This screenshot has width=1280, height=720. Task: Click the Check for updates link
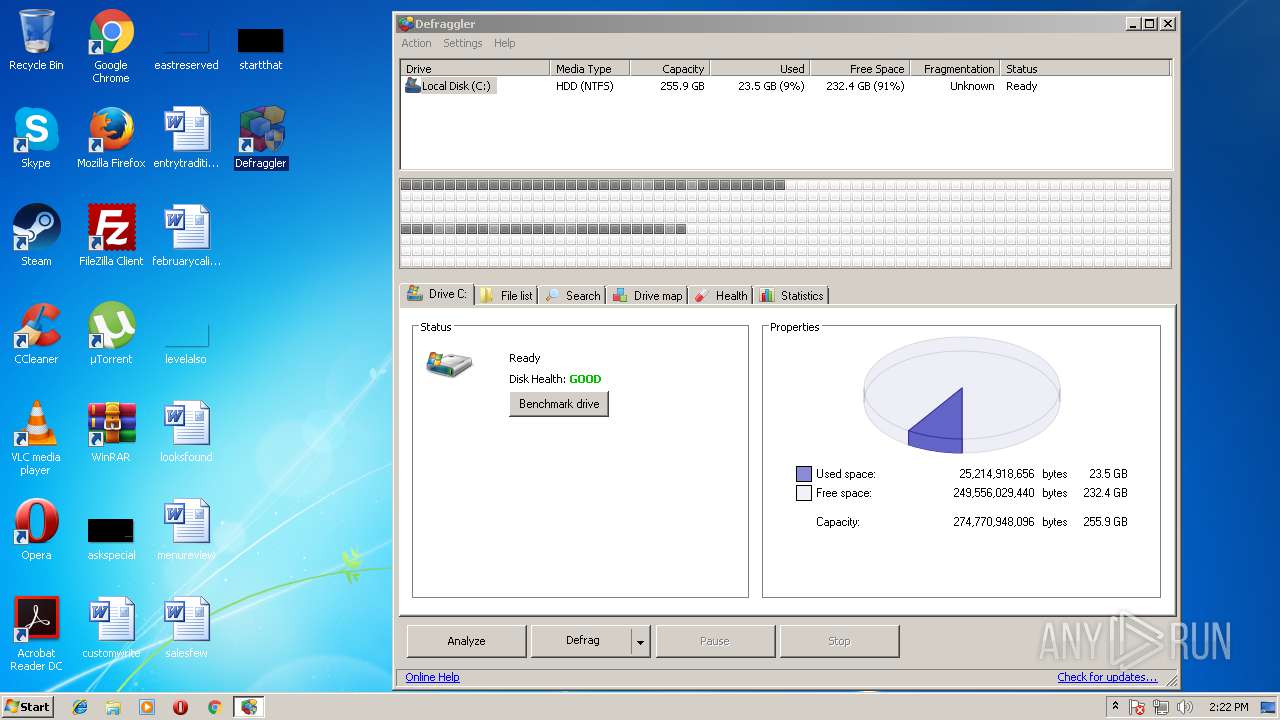tap(1107, 677)
